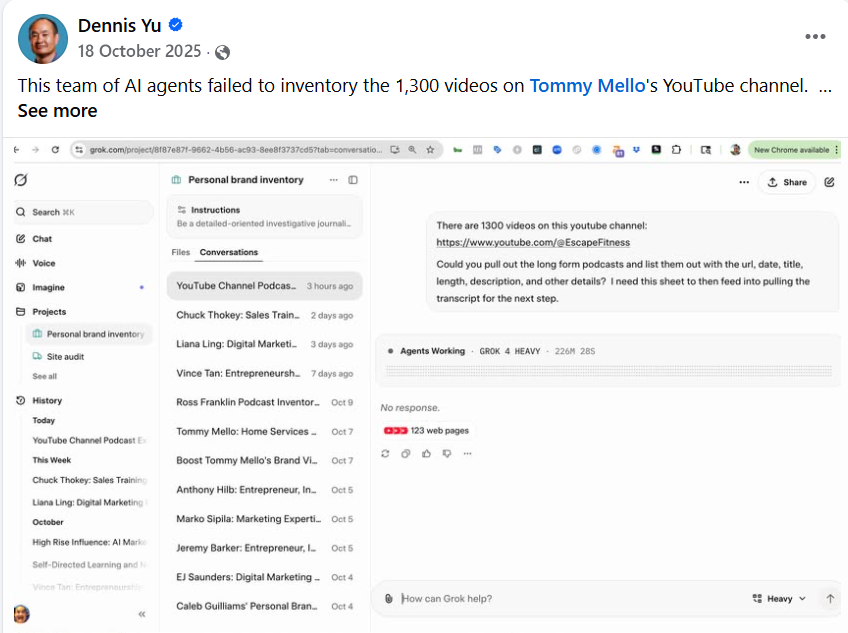Open Projects in the Grok sidebar

(x=49, y=312)
